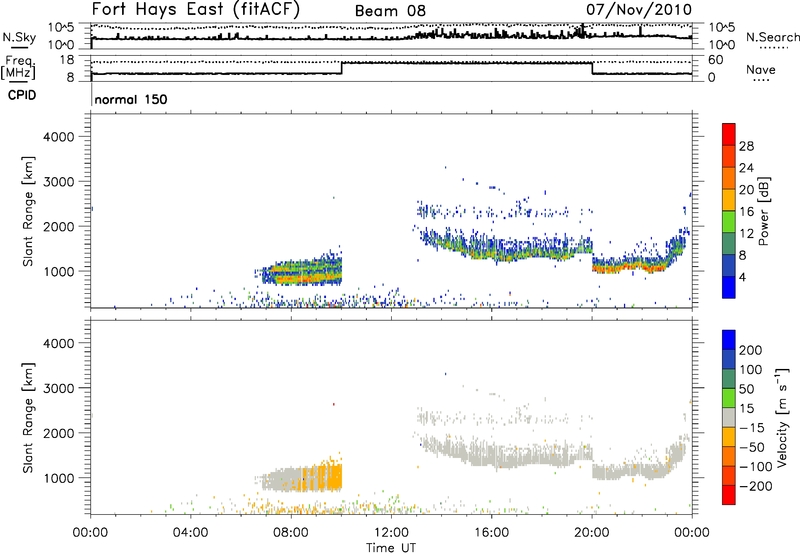Click the '4000' tick of the power panel
The width and height of the screenshot is (800, 554).
(x=59, y=137)
